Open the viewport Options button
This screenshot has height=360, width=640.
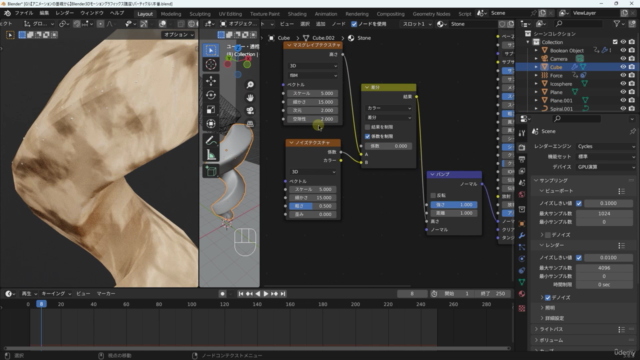179,35
